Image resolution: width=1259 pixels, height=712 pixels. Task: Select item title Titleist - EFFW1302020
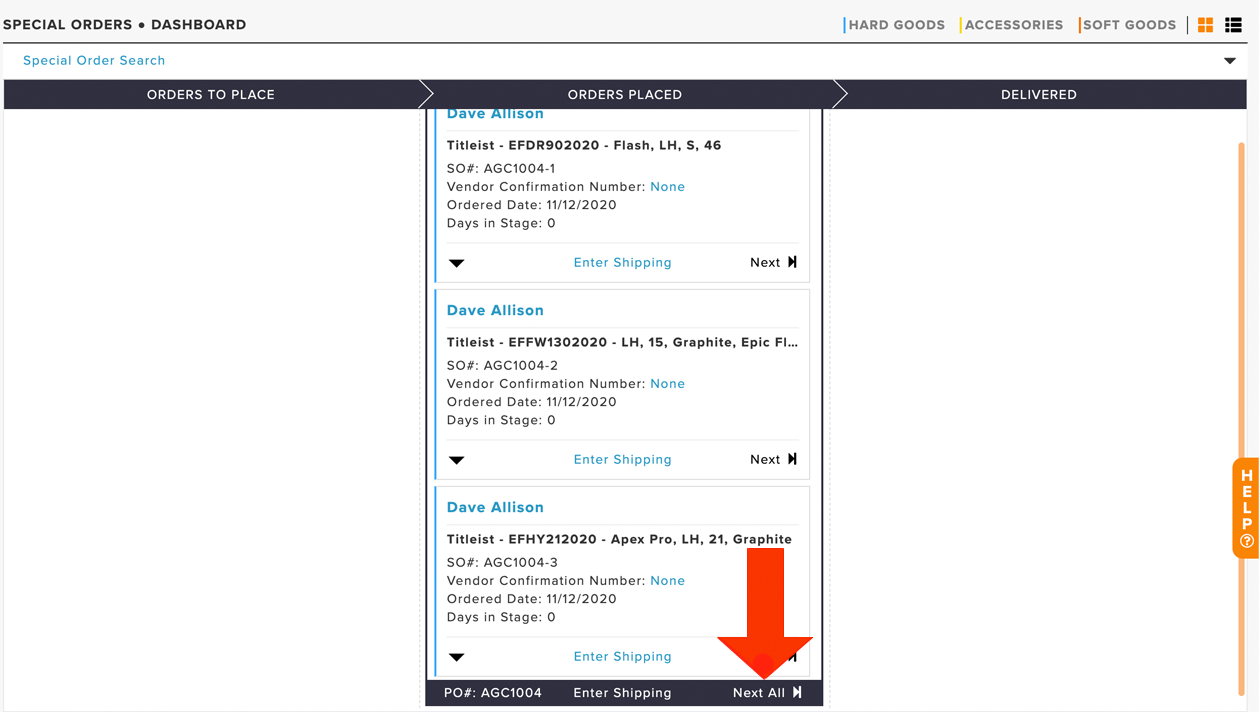tap(622, 342)
